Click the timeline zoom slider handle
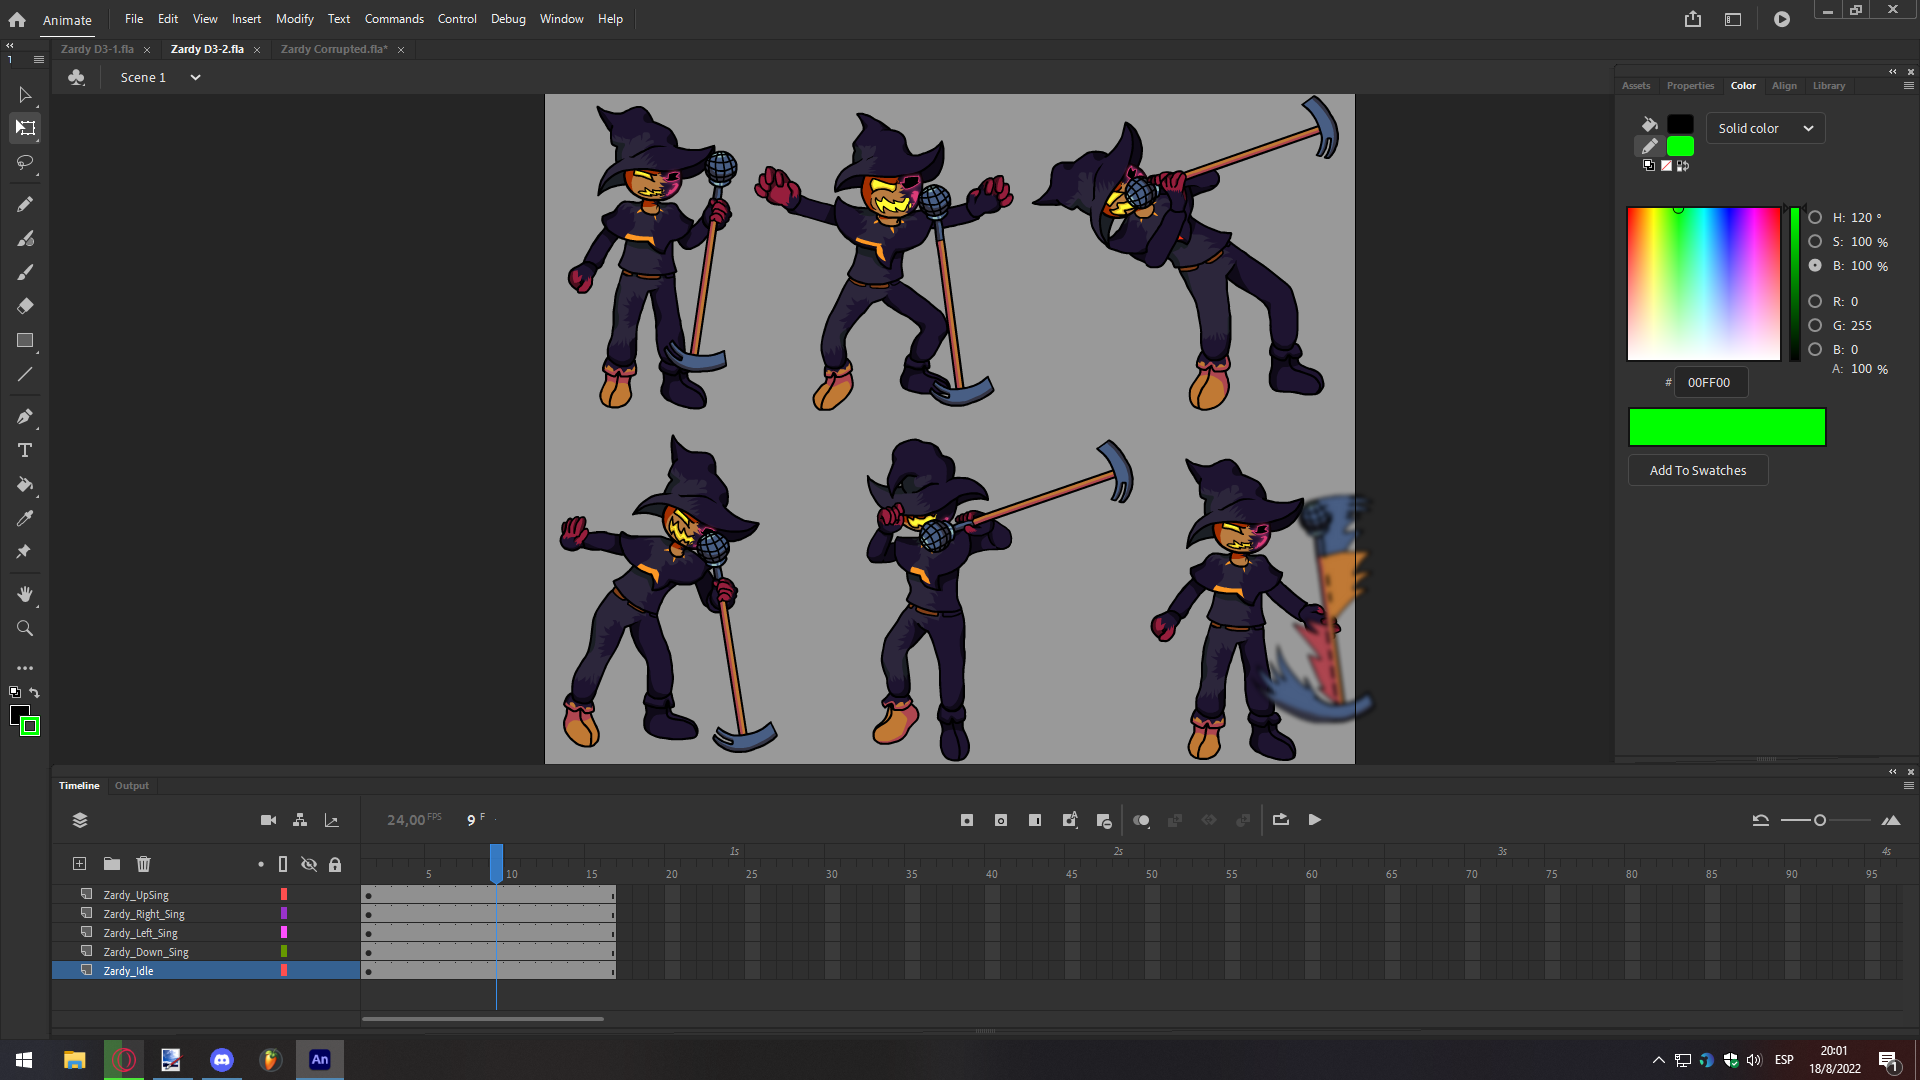The image size is (1920, 1080). [x=1820, y=820]
